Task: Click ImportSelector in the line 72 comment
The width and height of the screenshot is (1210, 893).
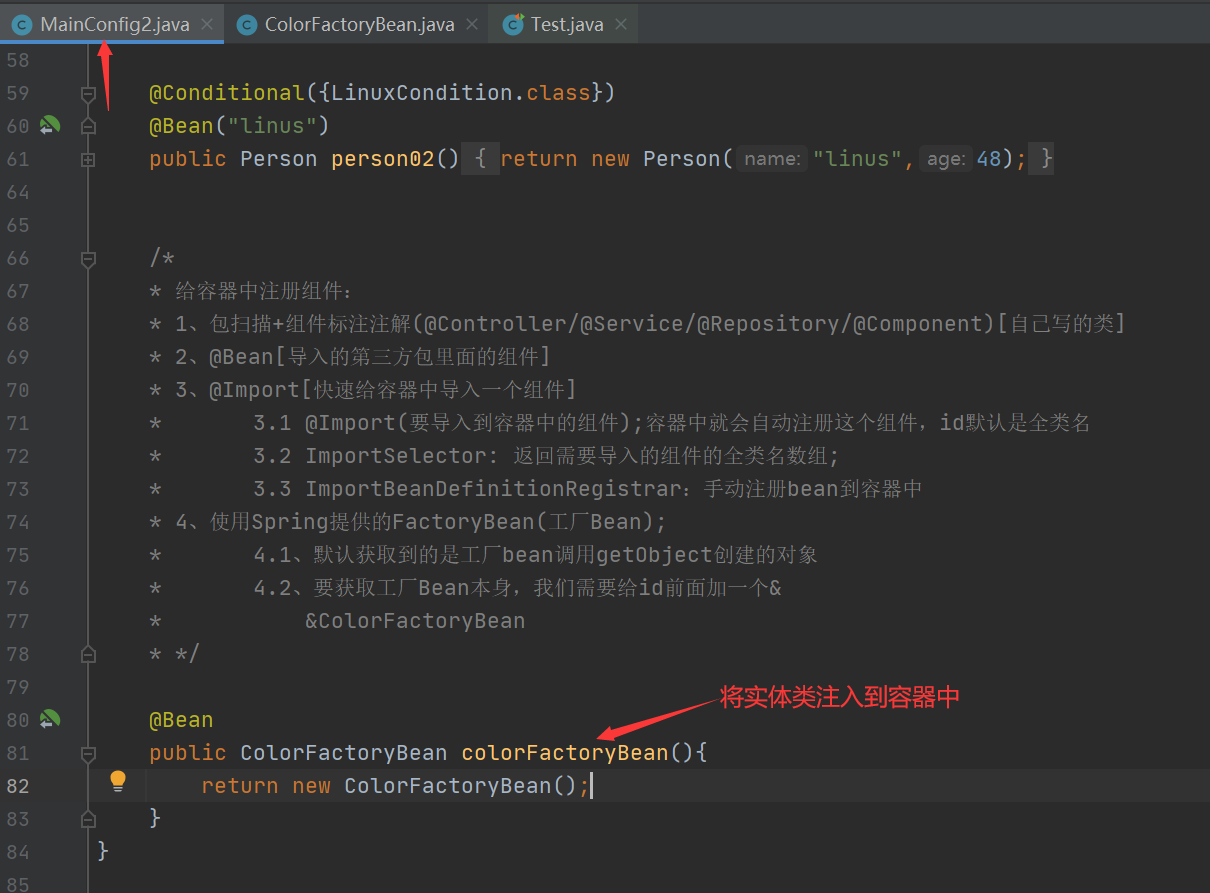Action: [395, 455]
